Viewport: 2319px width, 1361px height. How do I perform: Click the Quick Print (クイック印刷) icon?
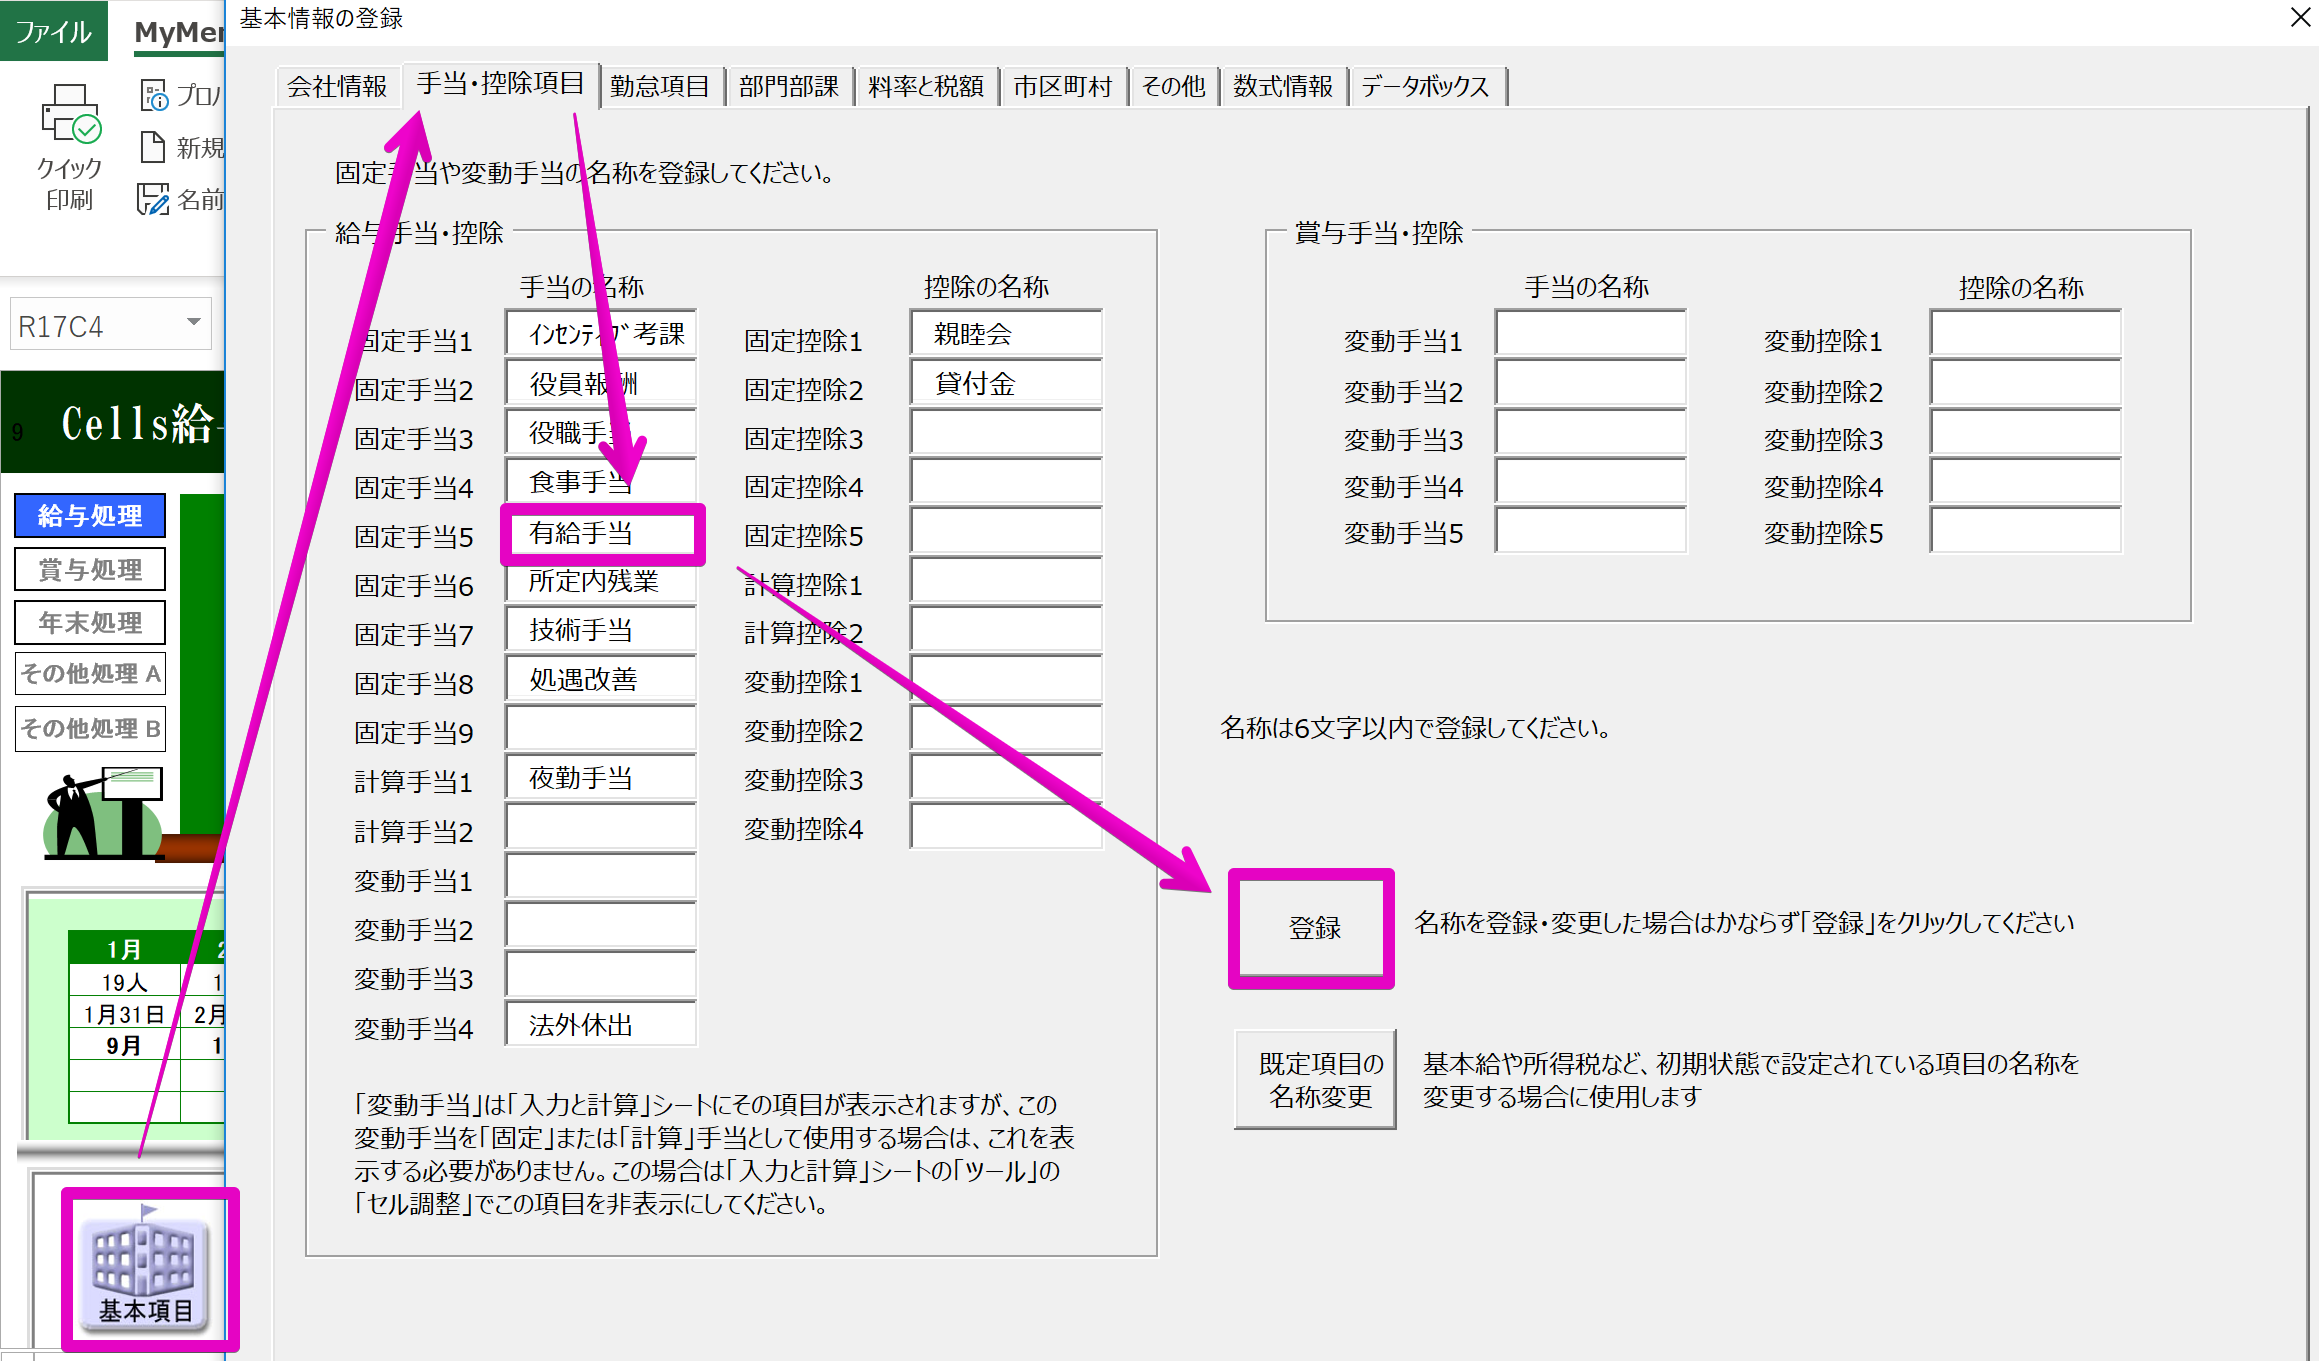(x=69, y=113)
